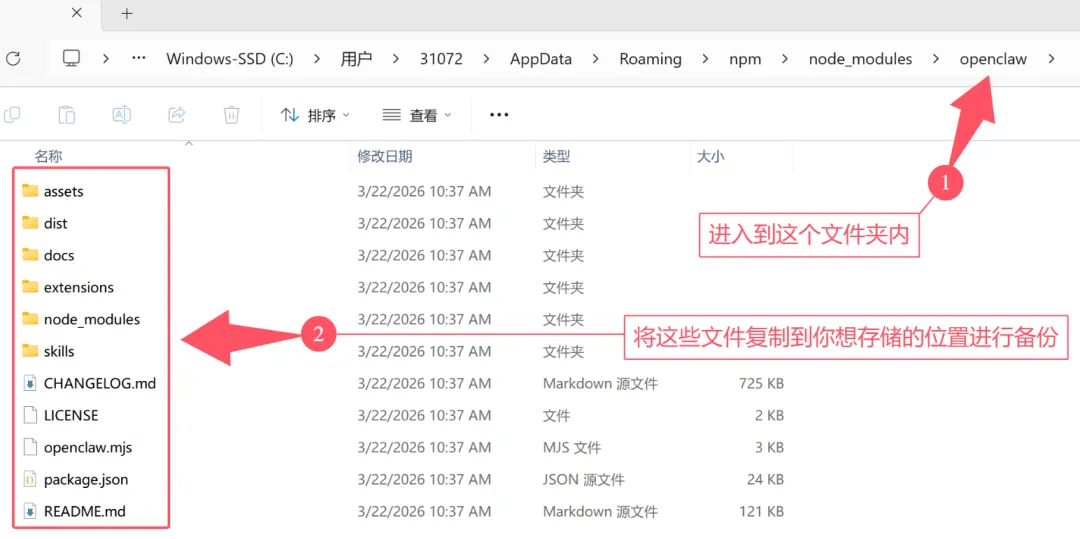The image size is (1080, 539).
Task: Expand chevron after npm breadcrumb
Action: pos(785,59)
